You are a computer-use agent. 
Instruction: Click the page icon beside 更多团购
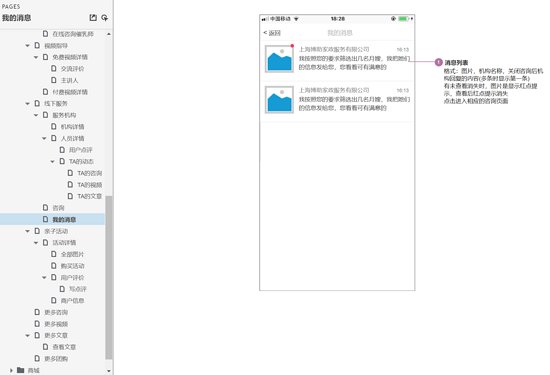coord(37,358)
